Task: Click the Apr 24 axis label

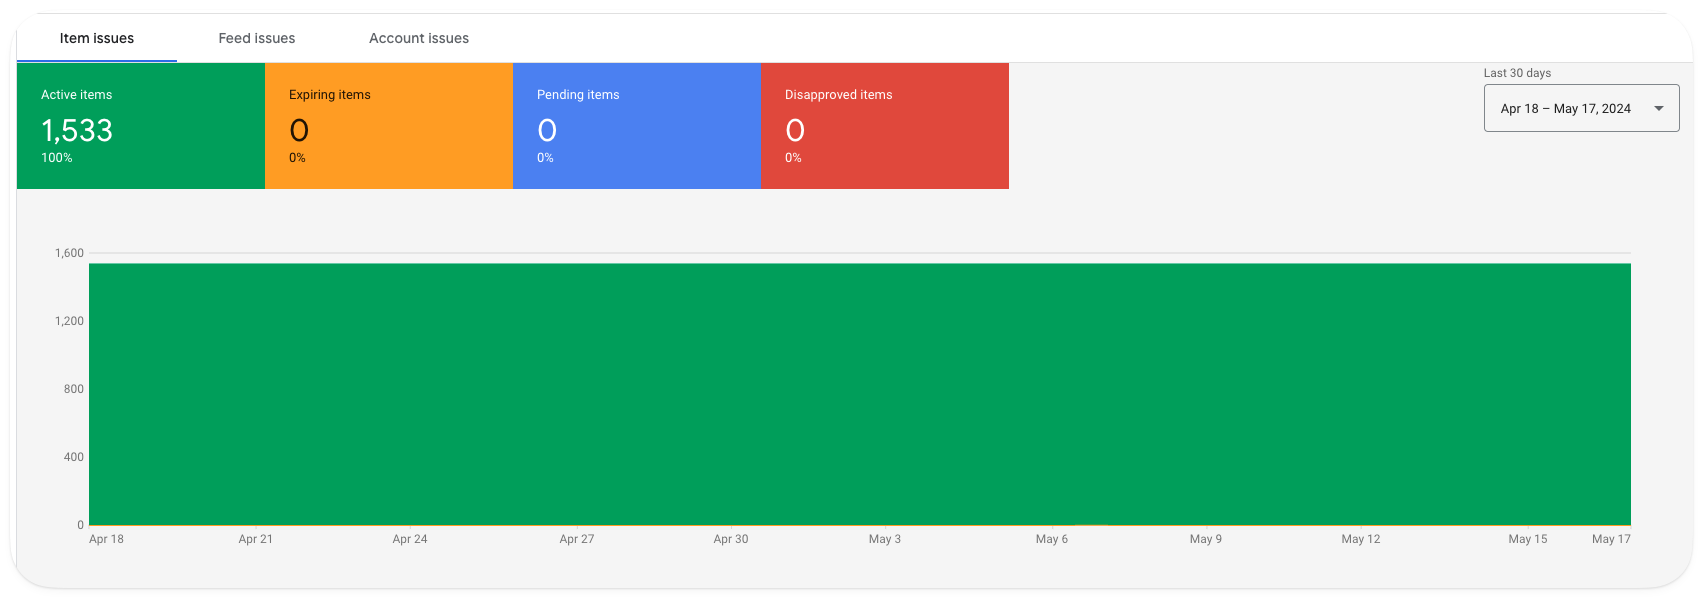Action: point(410,539)
